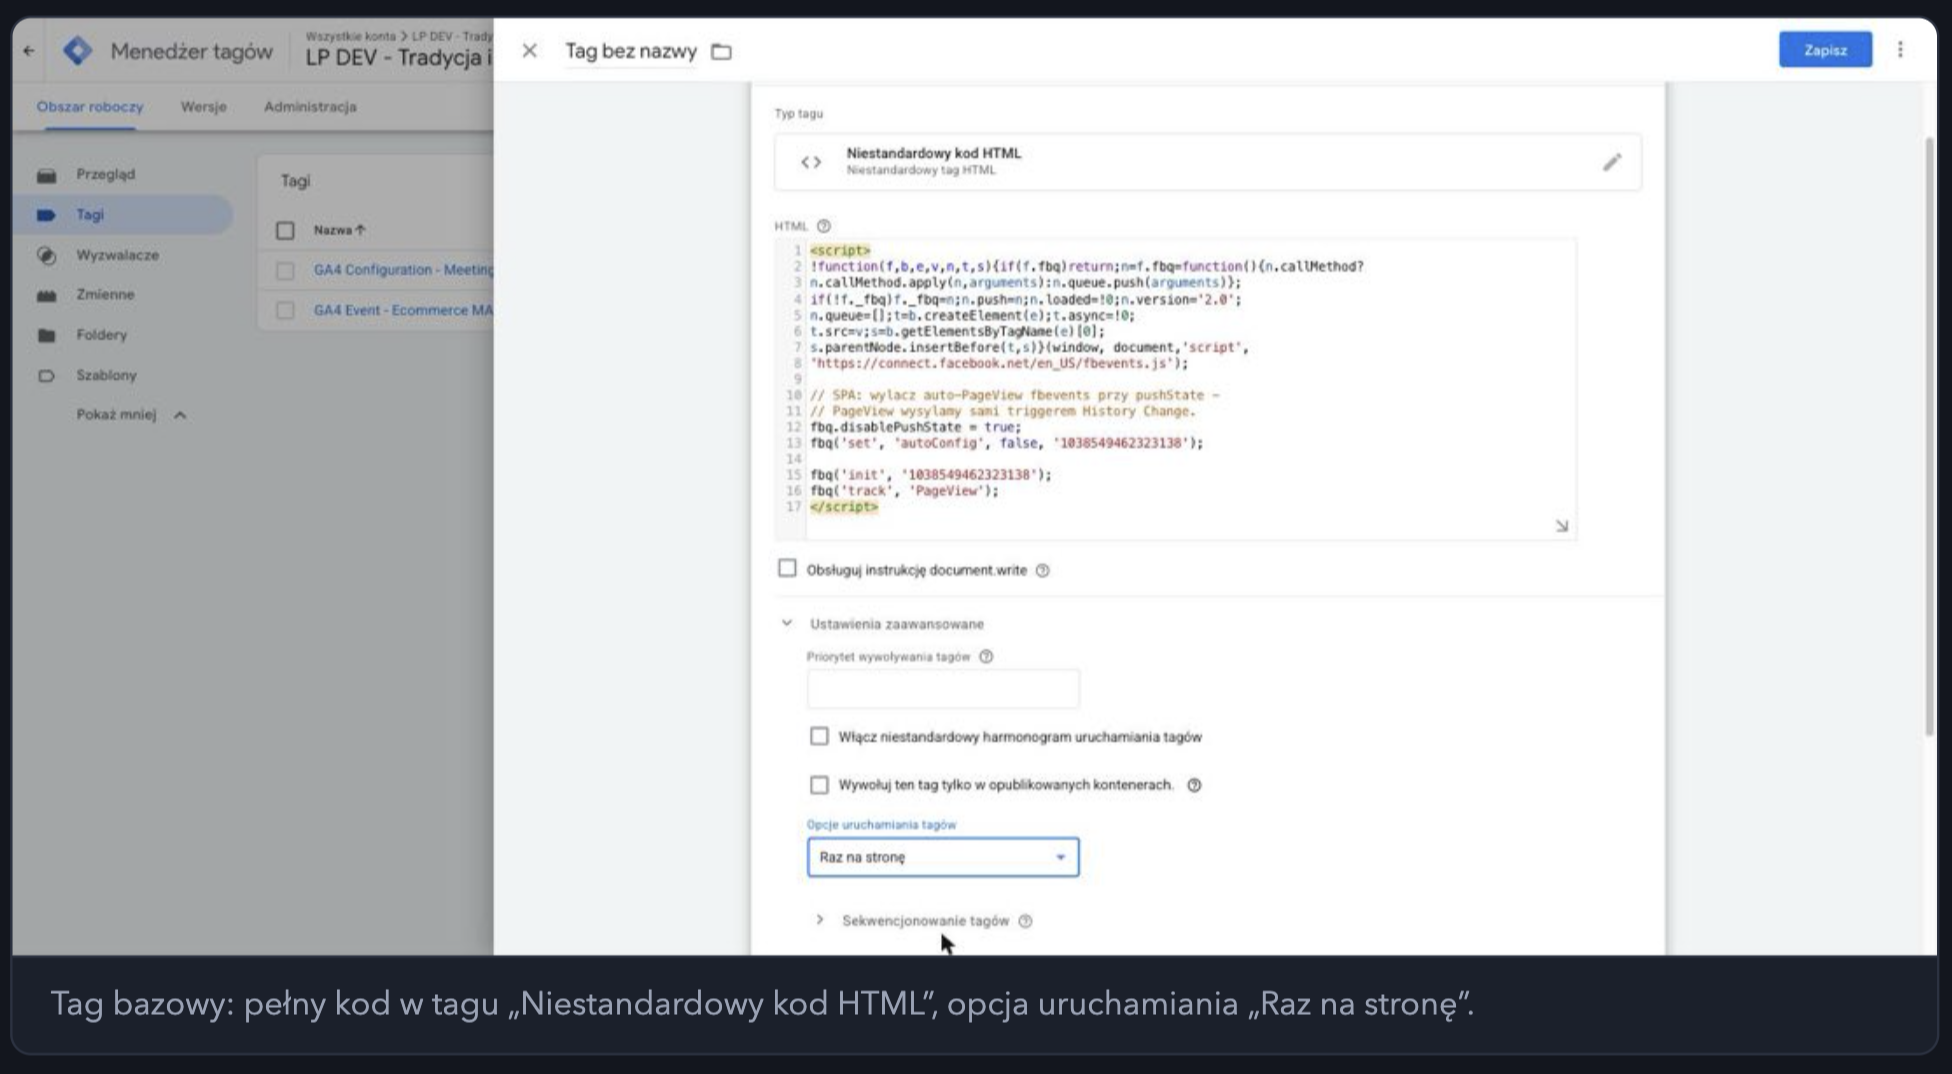
Task: Open the GA4 Configuration tag link
Action: [403, 270]
